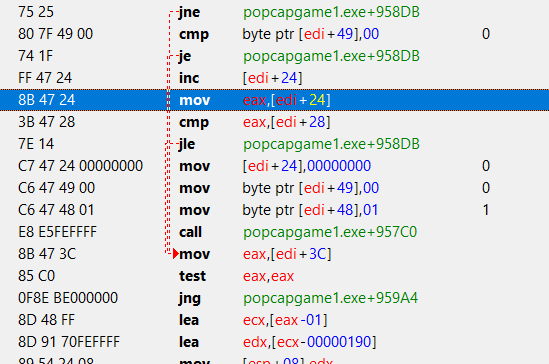The height and width of the screenshot is (364, 549).
Task: Select bytes '80 7F 49 00'
Action: [x=55, y=34]
